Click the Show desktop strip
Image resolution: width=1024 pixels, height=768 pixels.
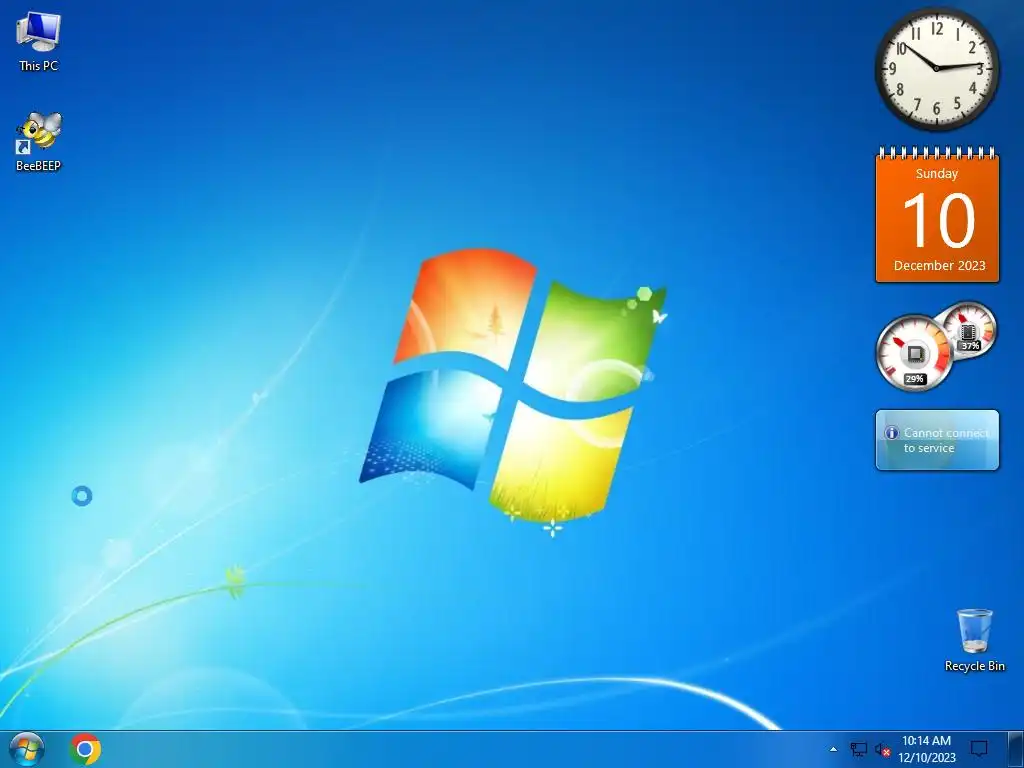tap(1016, 749)
